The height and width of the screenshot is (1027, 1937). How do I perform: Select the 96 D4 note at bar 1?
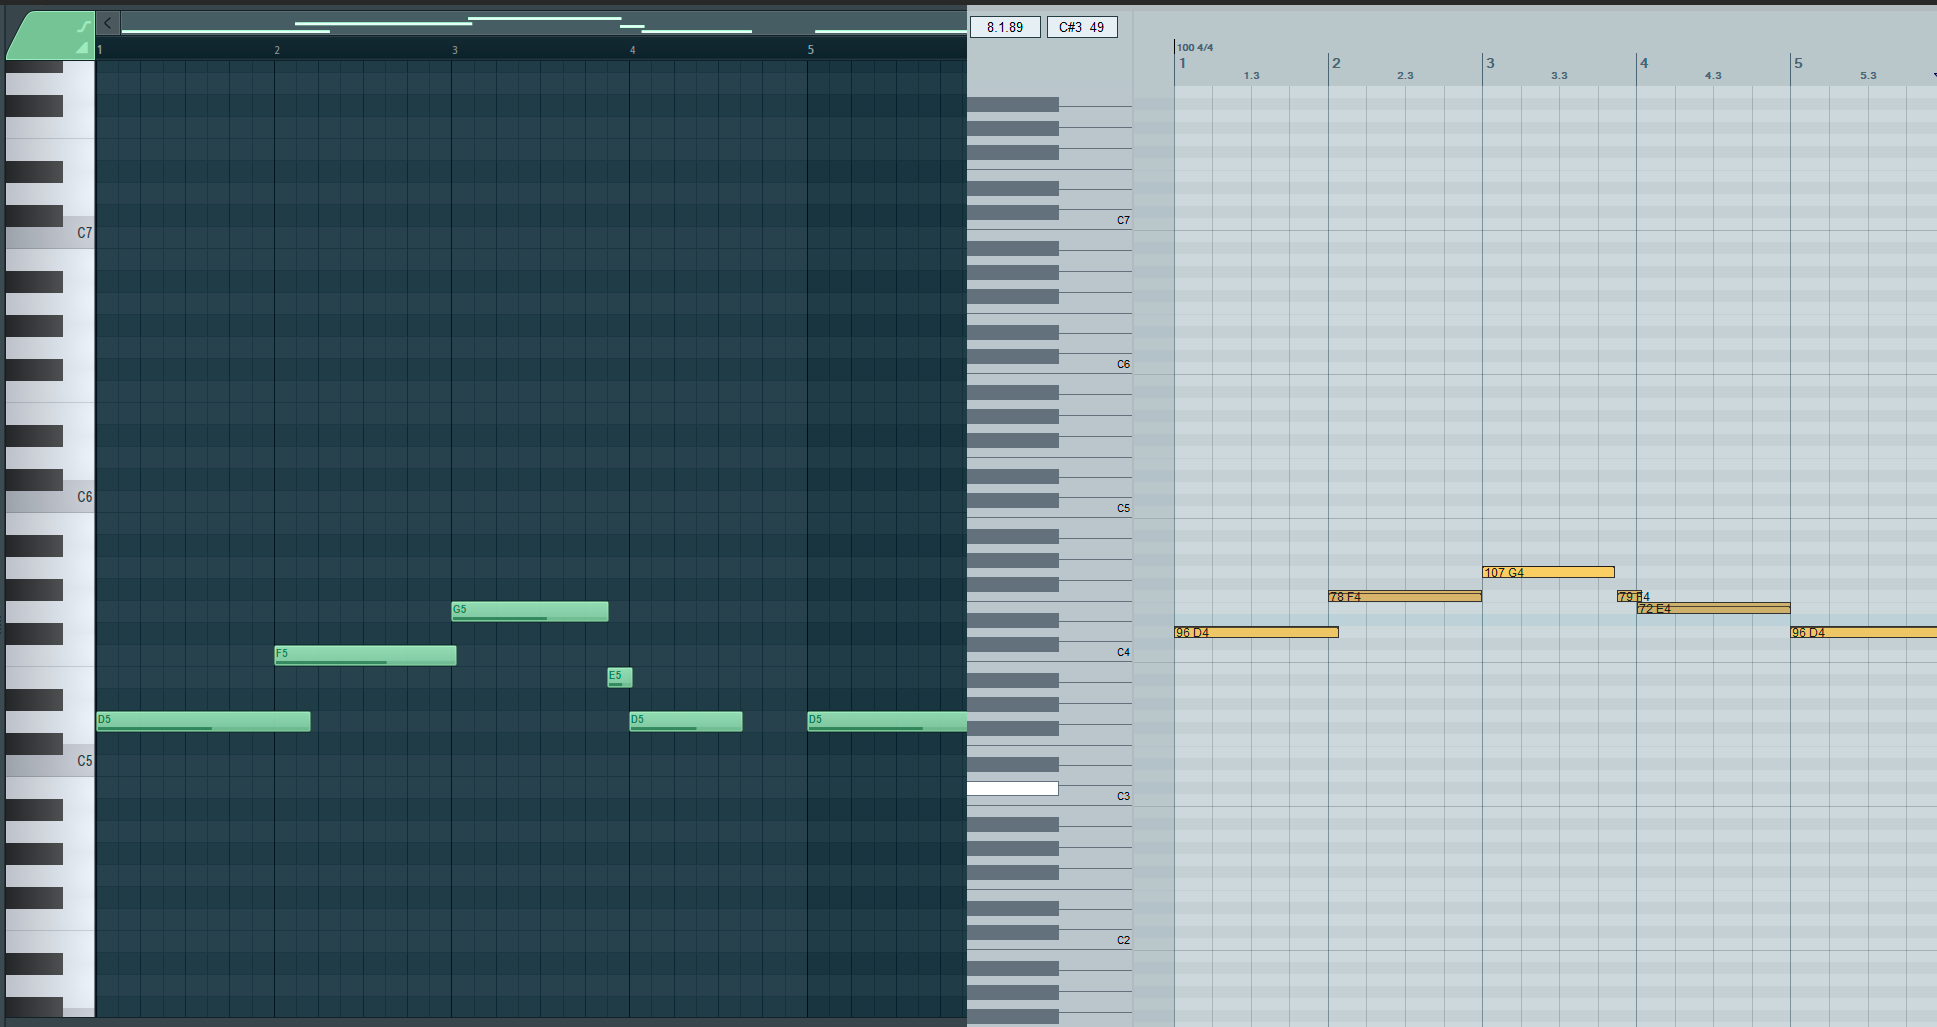pyautogui.click(x=1256, y=632)
